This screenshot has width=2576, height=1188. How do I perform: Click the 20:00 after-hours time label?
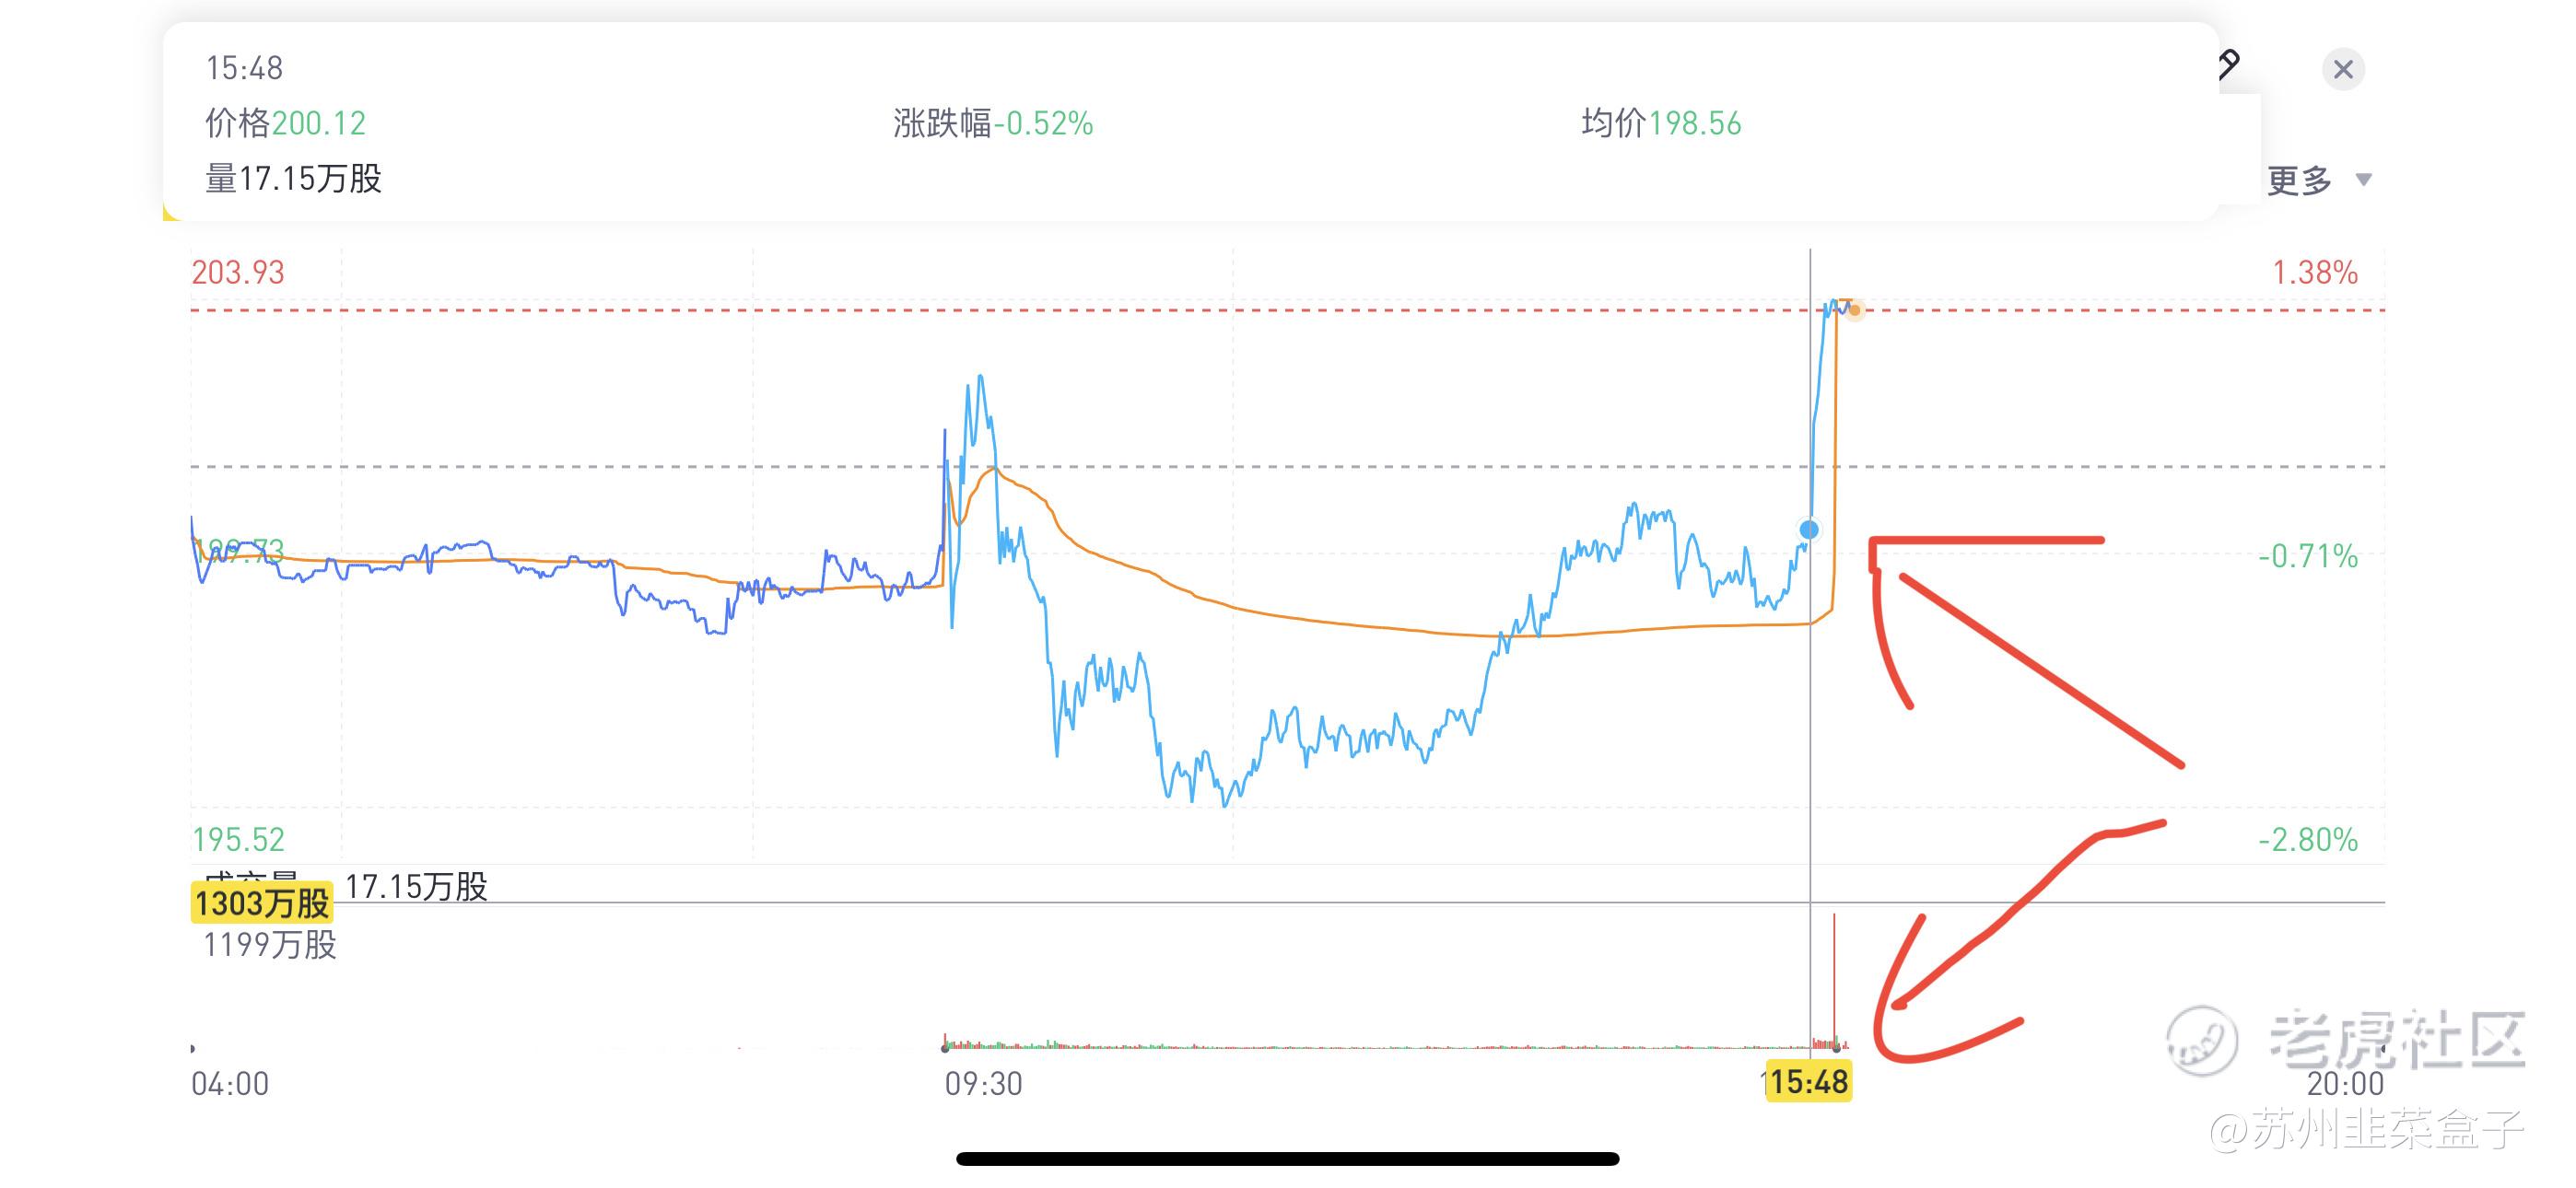[2345, 1084]
